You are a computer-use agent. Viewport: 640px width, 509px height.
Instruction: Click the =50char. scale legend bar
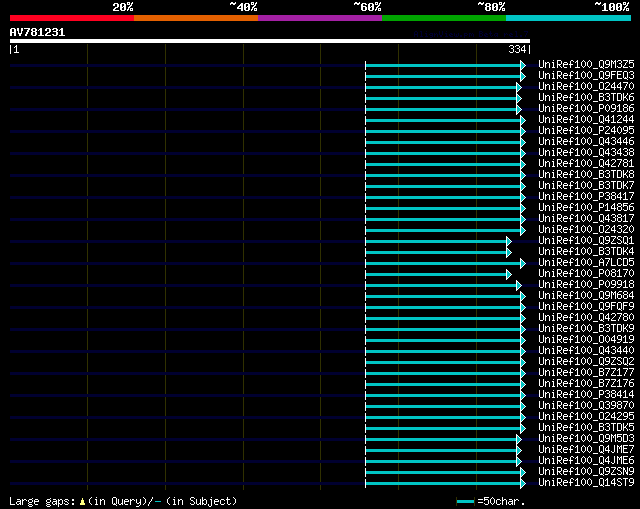465,501
